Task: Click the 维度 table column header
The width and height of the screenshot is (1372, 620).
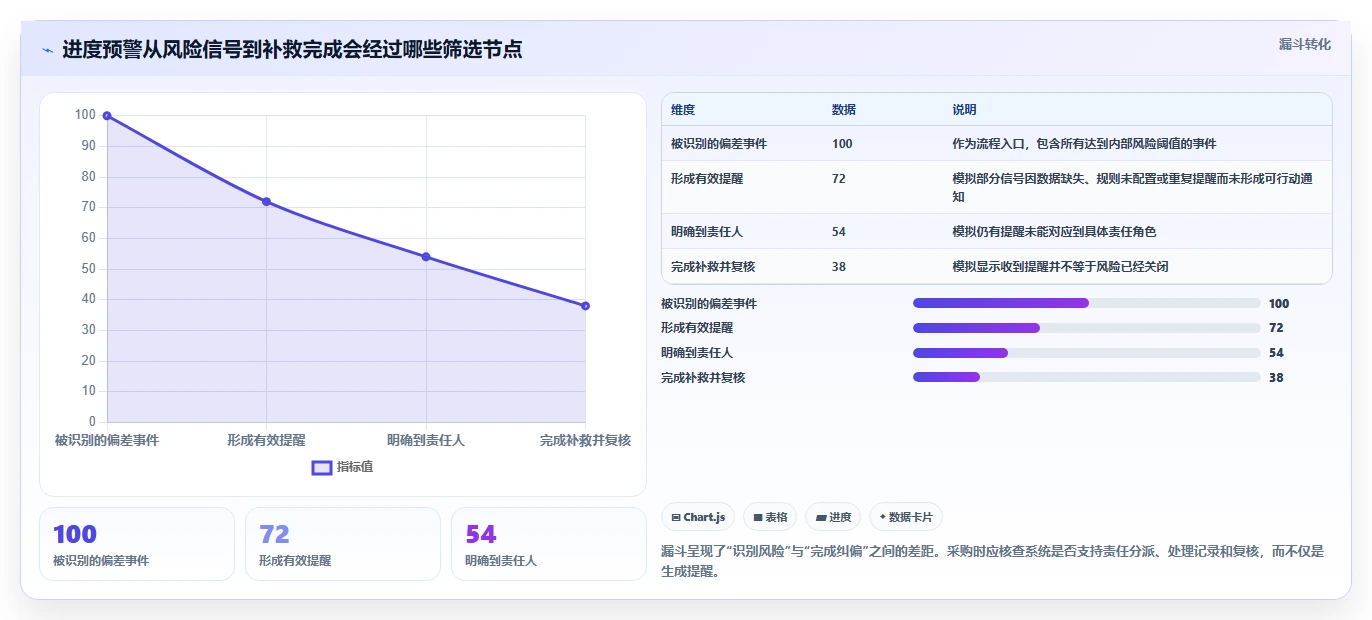Action: (x=683, y=110)
